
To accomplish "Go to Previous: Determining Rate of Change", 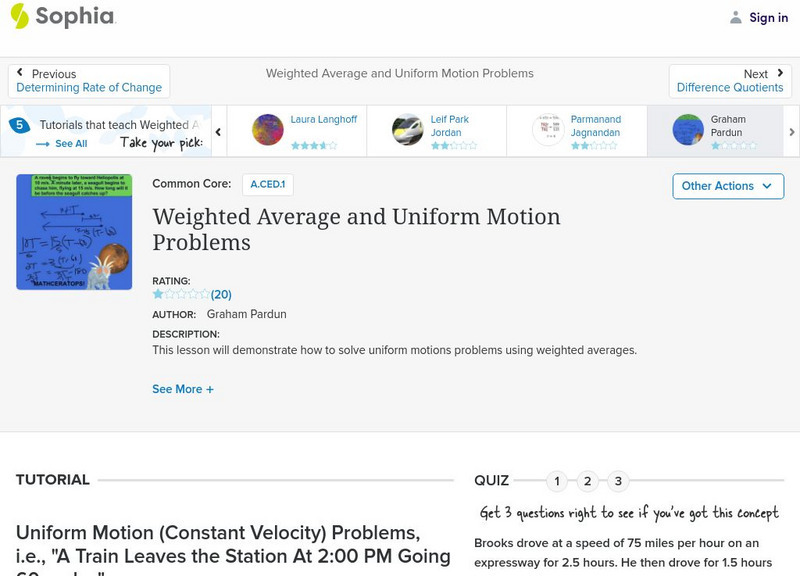I will tap(89, 81).
